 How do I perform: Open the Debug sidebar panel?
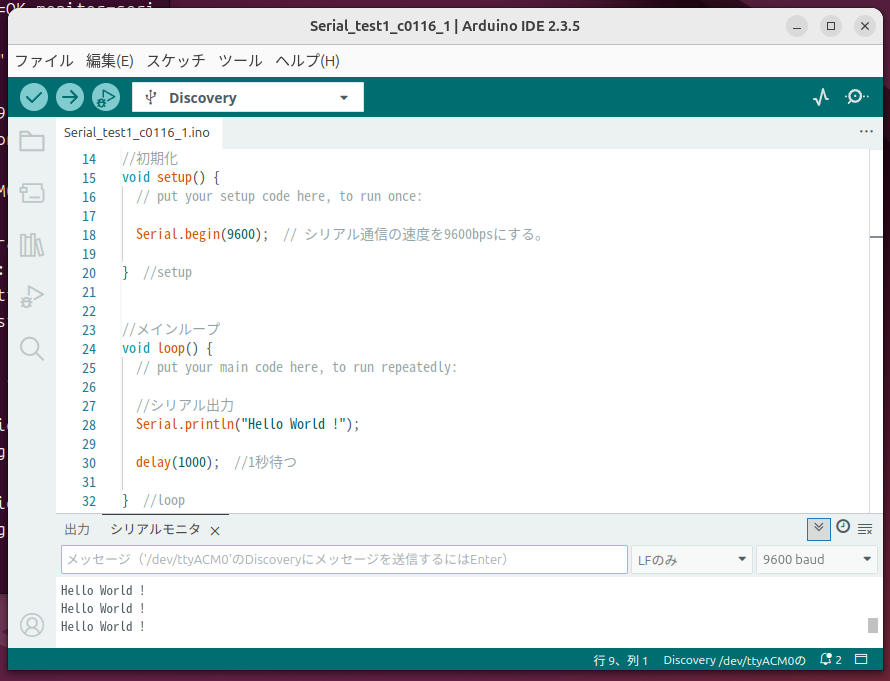pyautogui.click(x=31, y=296)
